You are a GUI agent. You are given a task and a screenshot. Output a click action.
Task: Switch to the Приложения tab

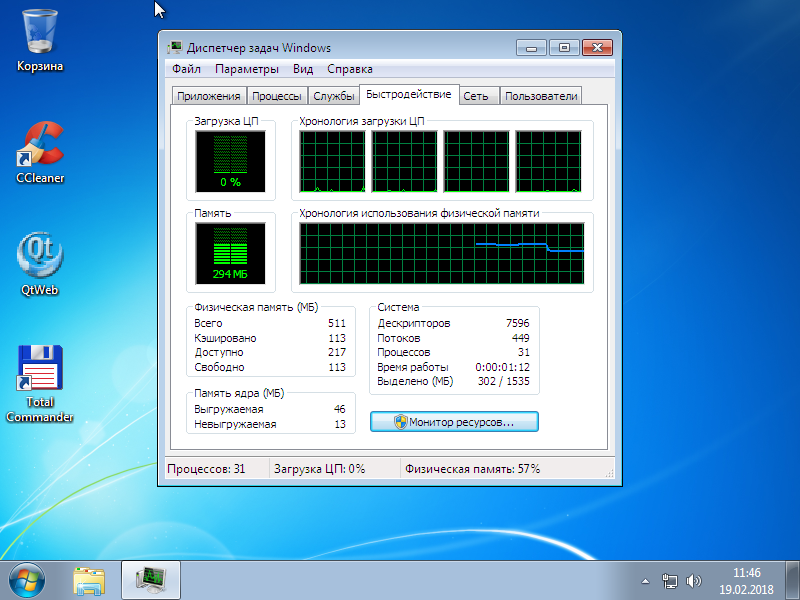(x=208, y=96)
